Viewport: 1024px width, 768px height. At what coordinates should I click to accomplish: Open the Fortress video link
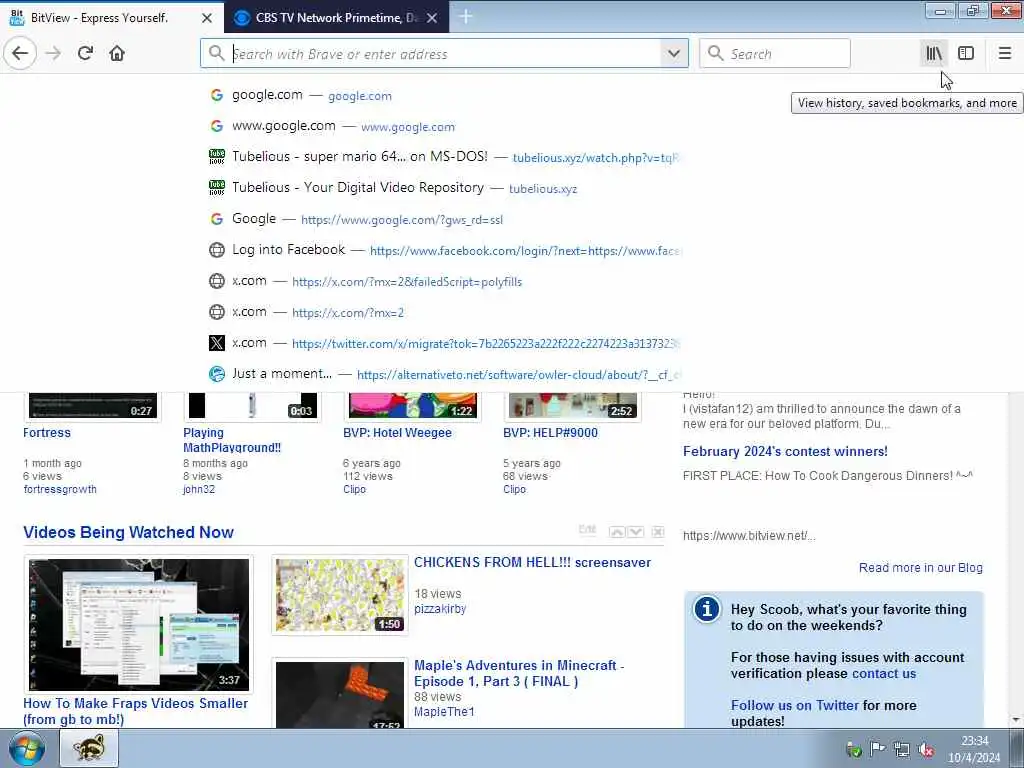coord(46,432)
